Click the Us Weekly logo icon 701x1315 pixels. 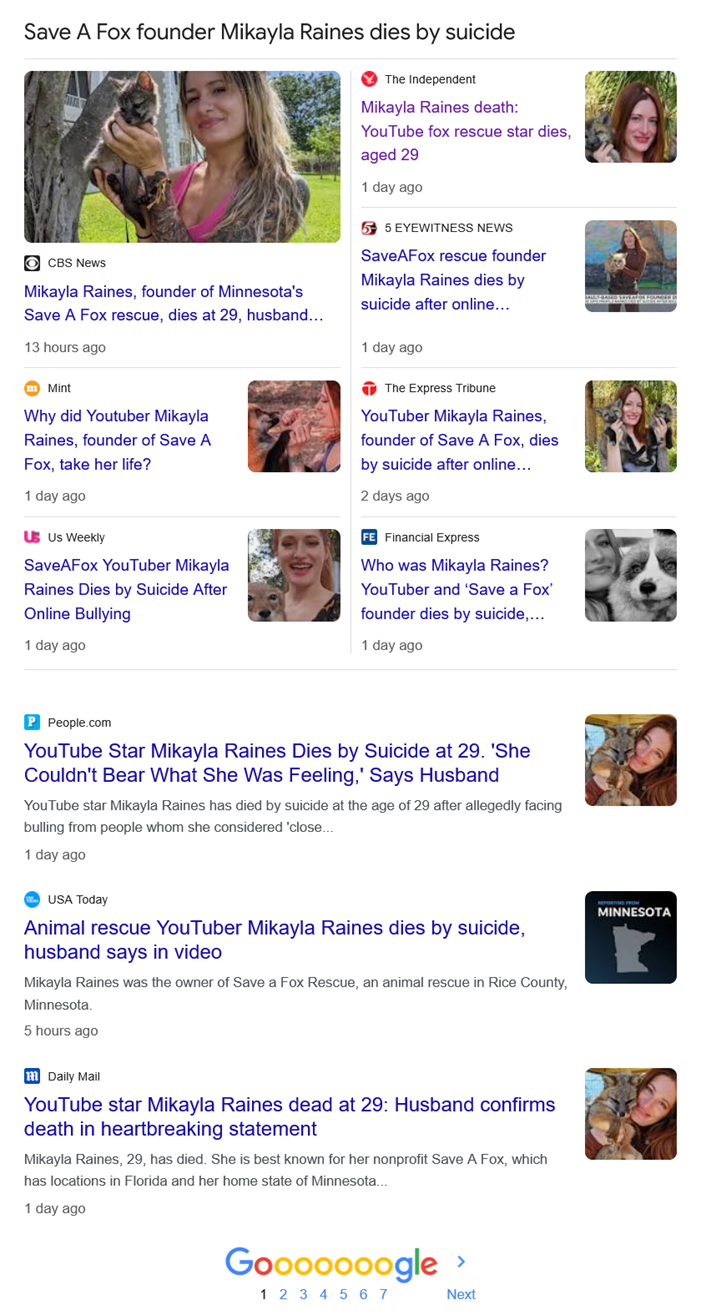pyautogui.click(x=32, y=537)
